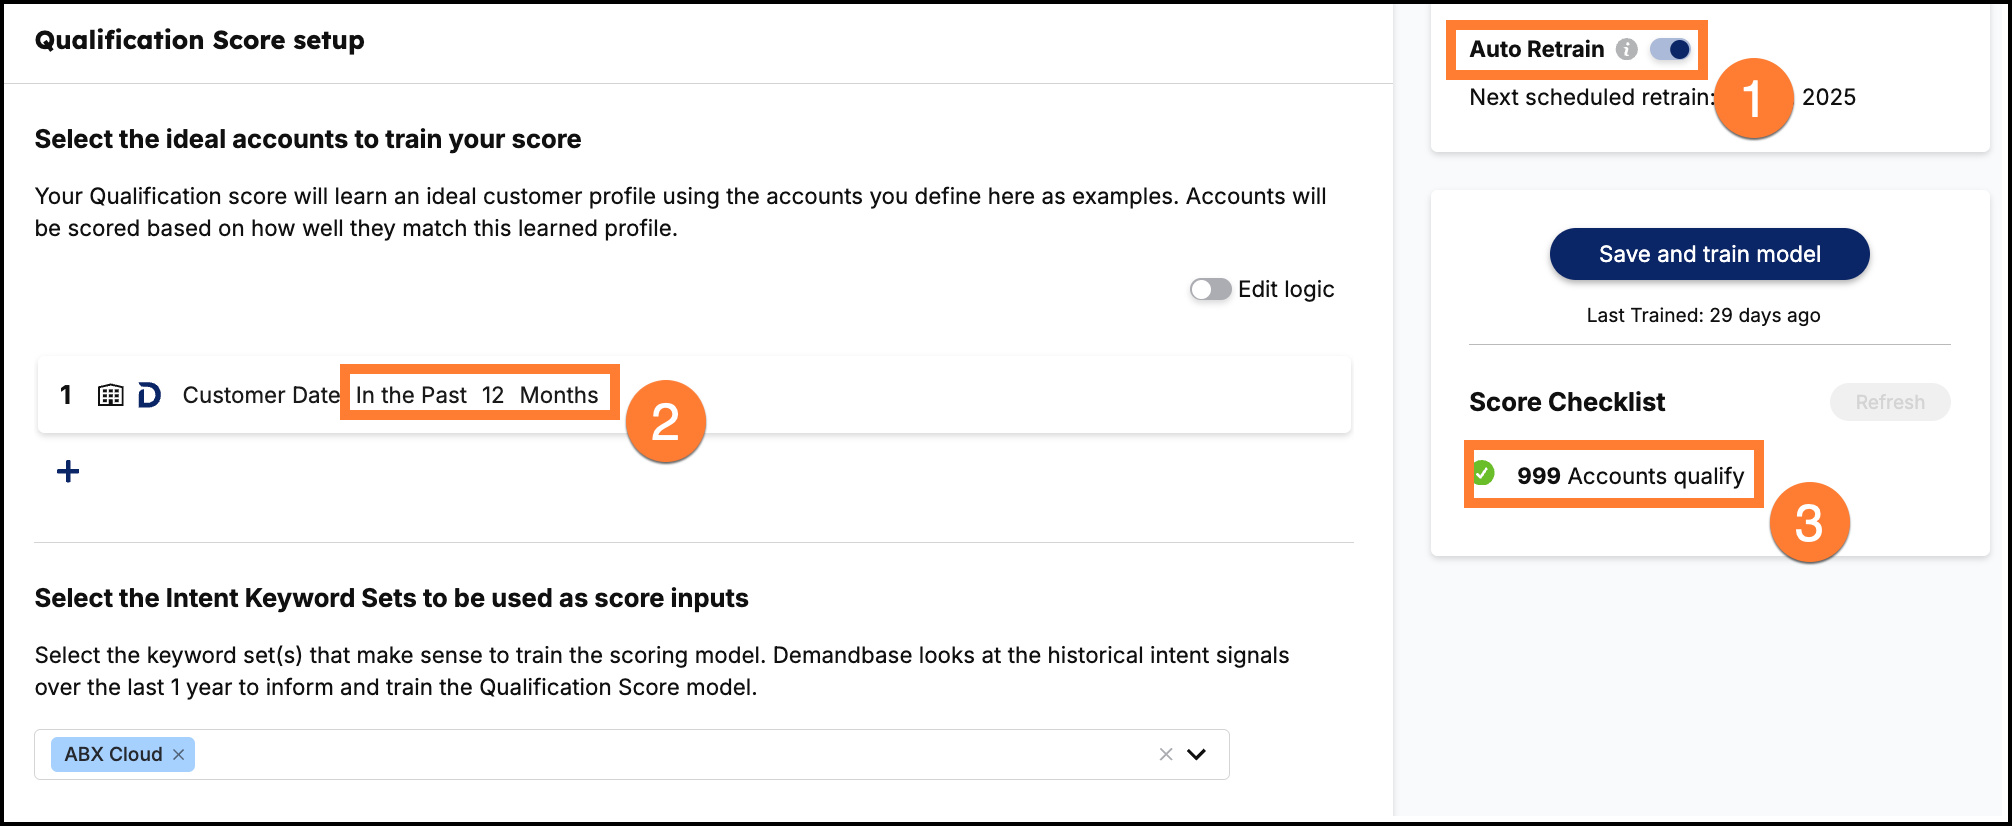This screenshot has width=2012, height=826.
Task: Clear all selected keyword sets with the × icon
Action: 1164,754
